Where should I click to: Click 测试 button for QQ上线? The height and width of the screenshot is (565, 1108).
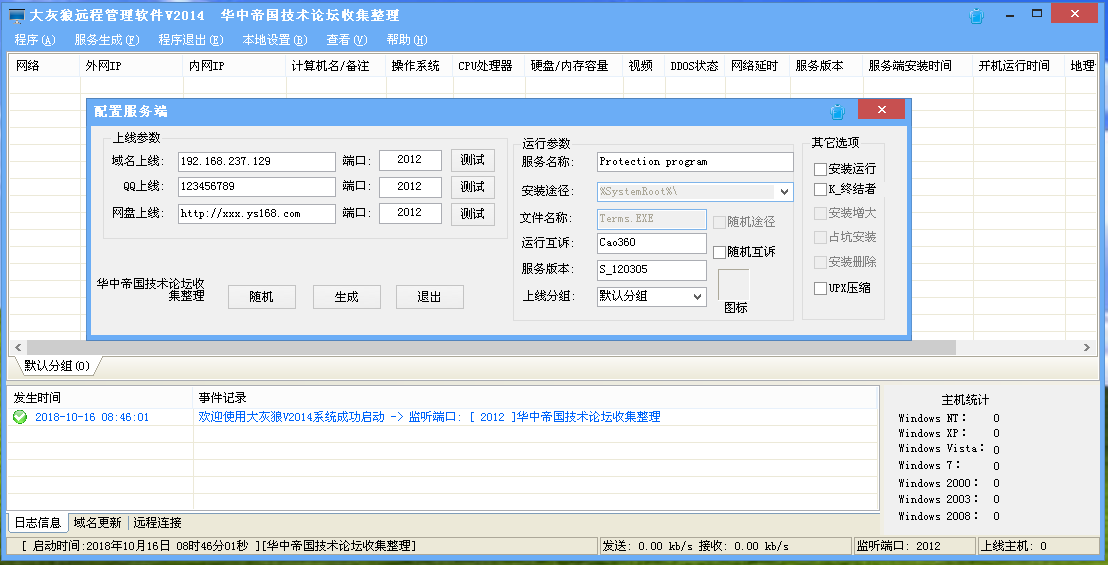click(473, 187)
